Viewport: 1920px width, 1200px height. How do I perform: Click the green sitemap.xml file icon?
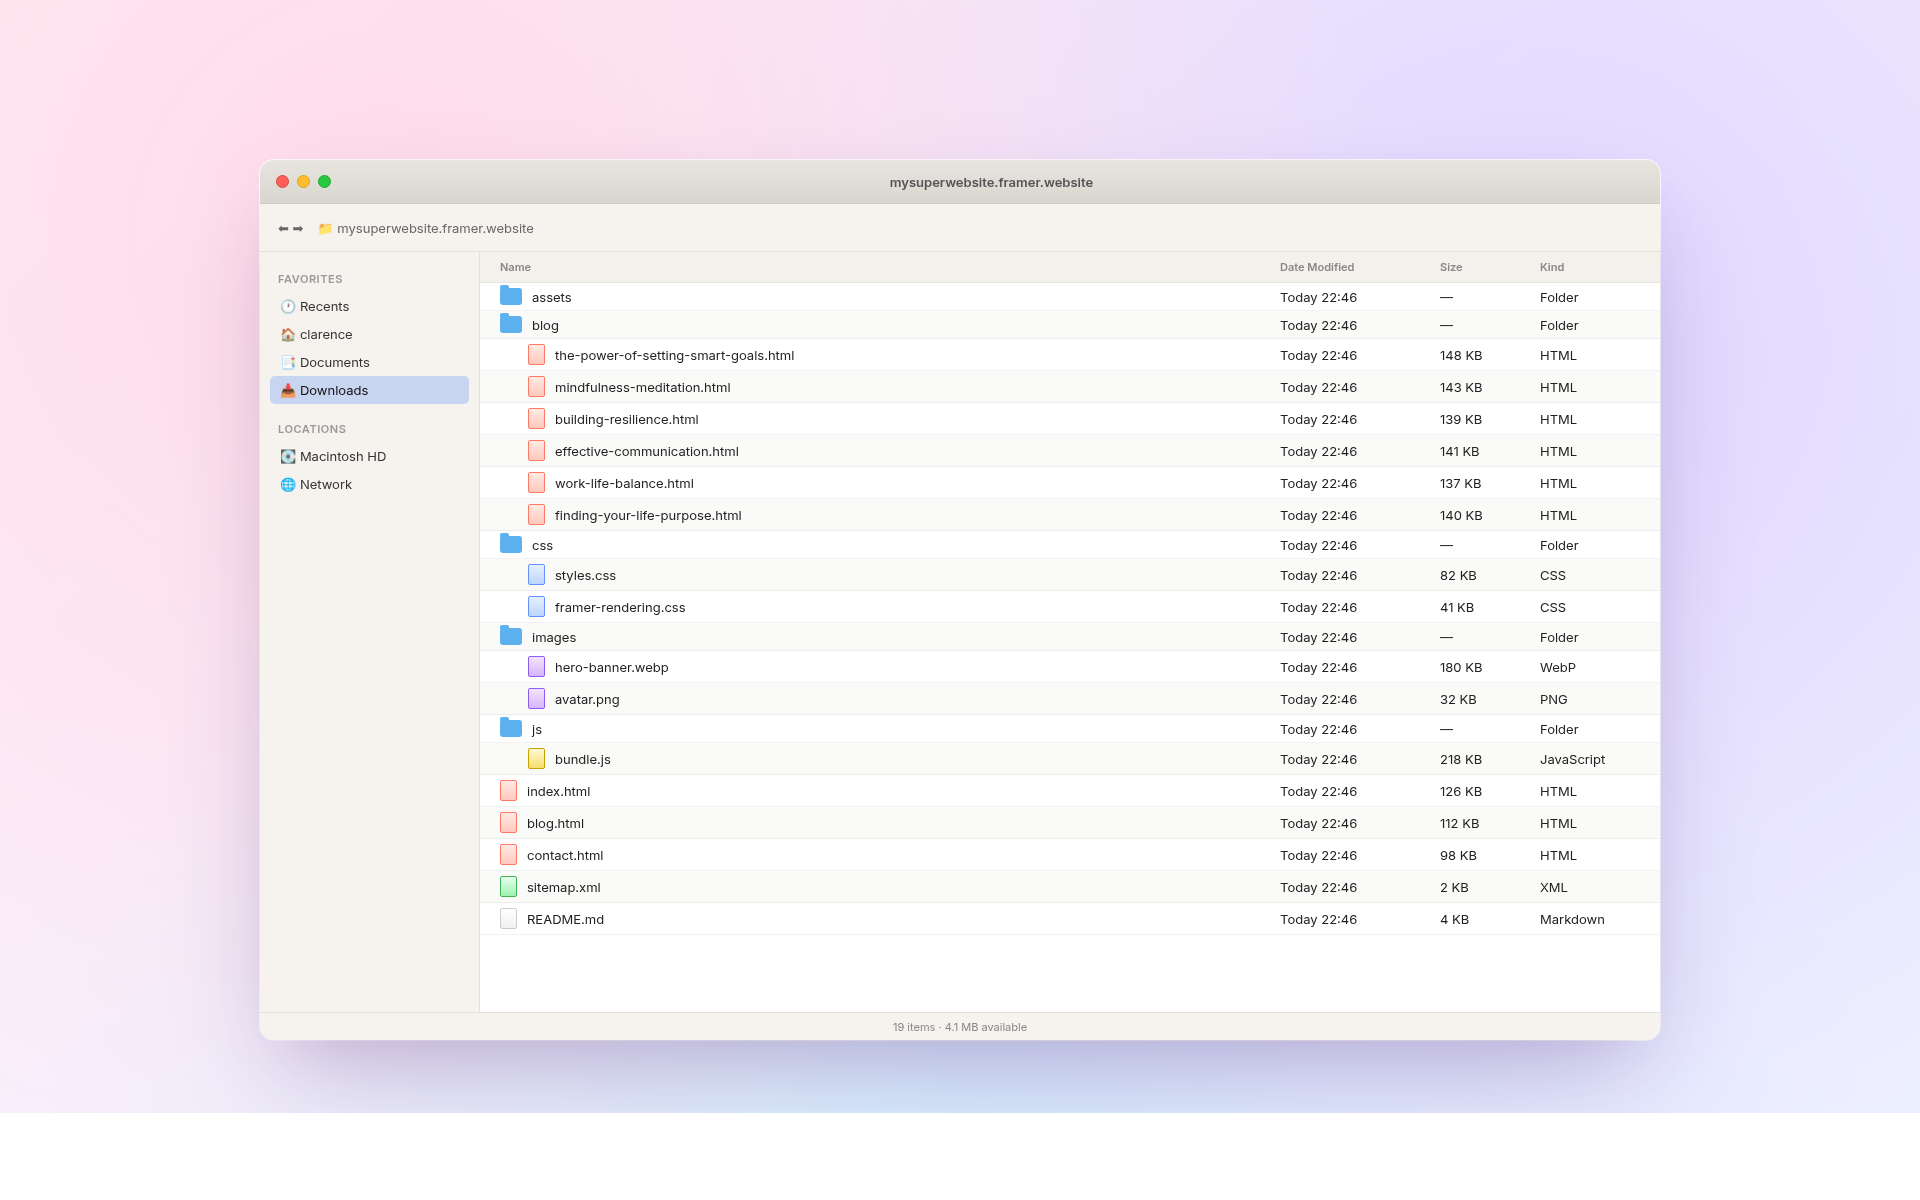[508, 887]
